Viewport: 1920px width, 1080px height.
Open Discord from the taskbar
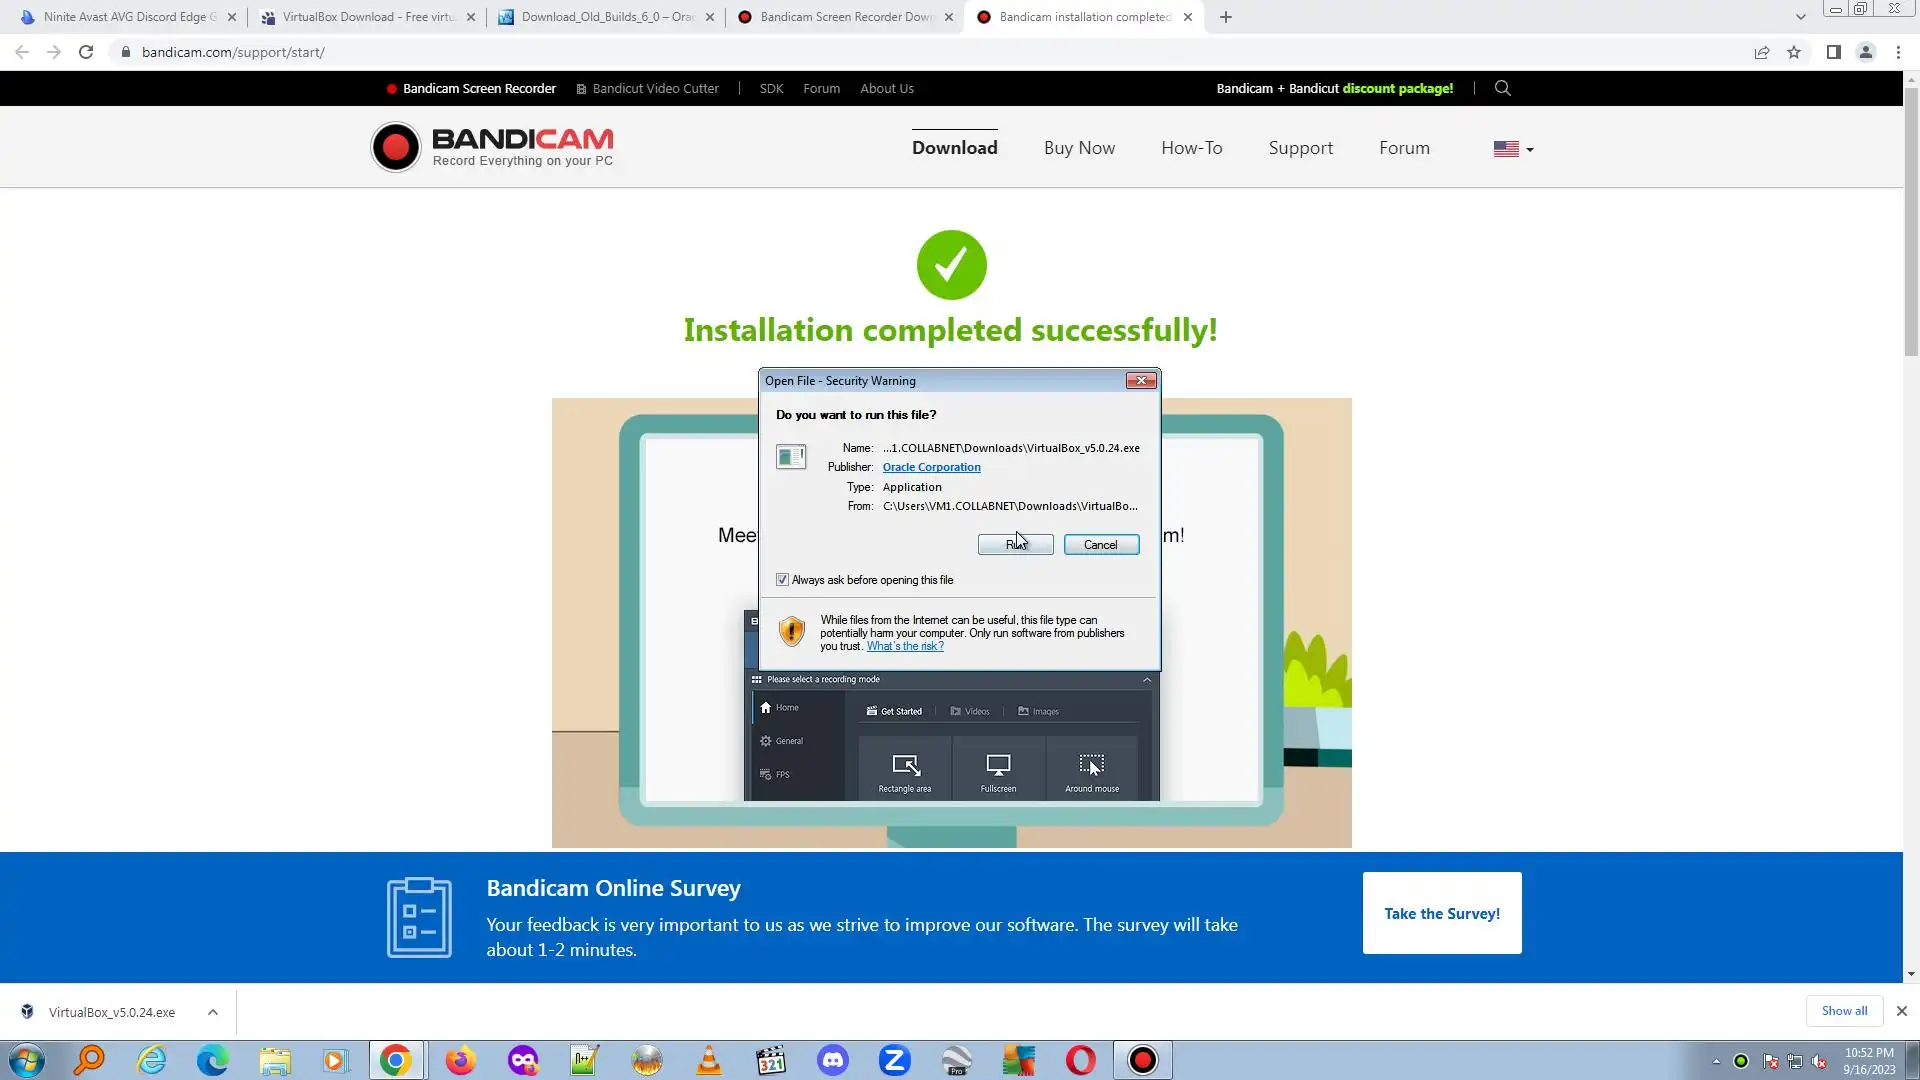[x=833, y=1060]
